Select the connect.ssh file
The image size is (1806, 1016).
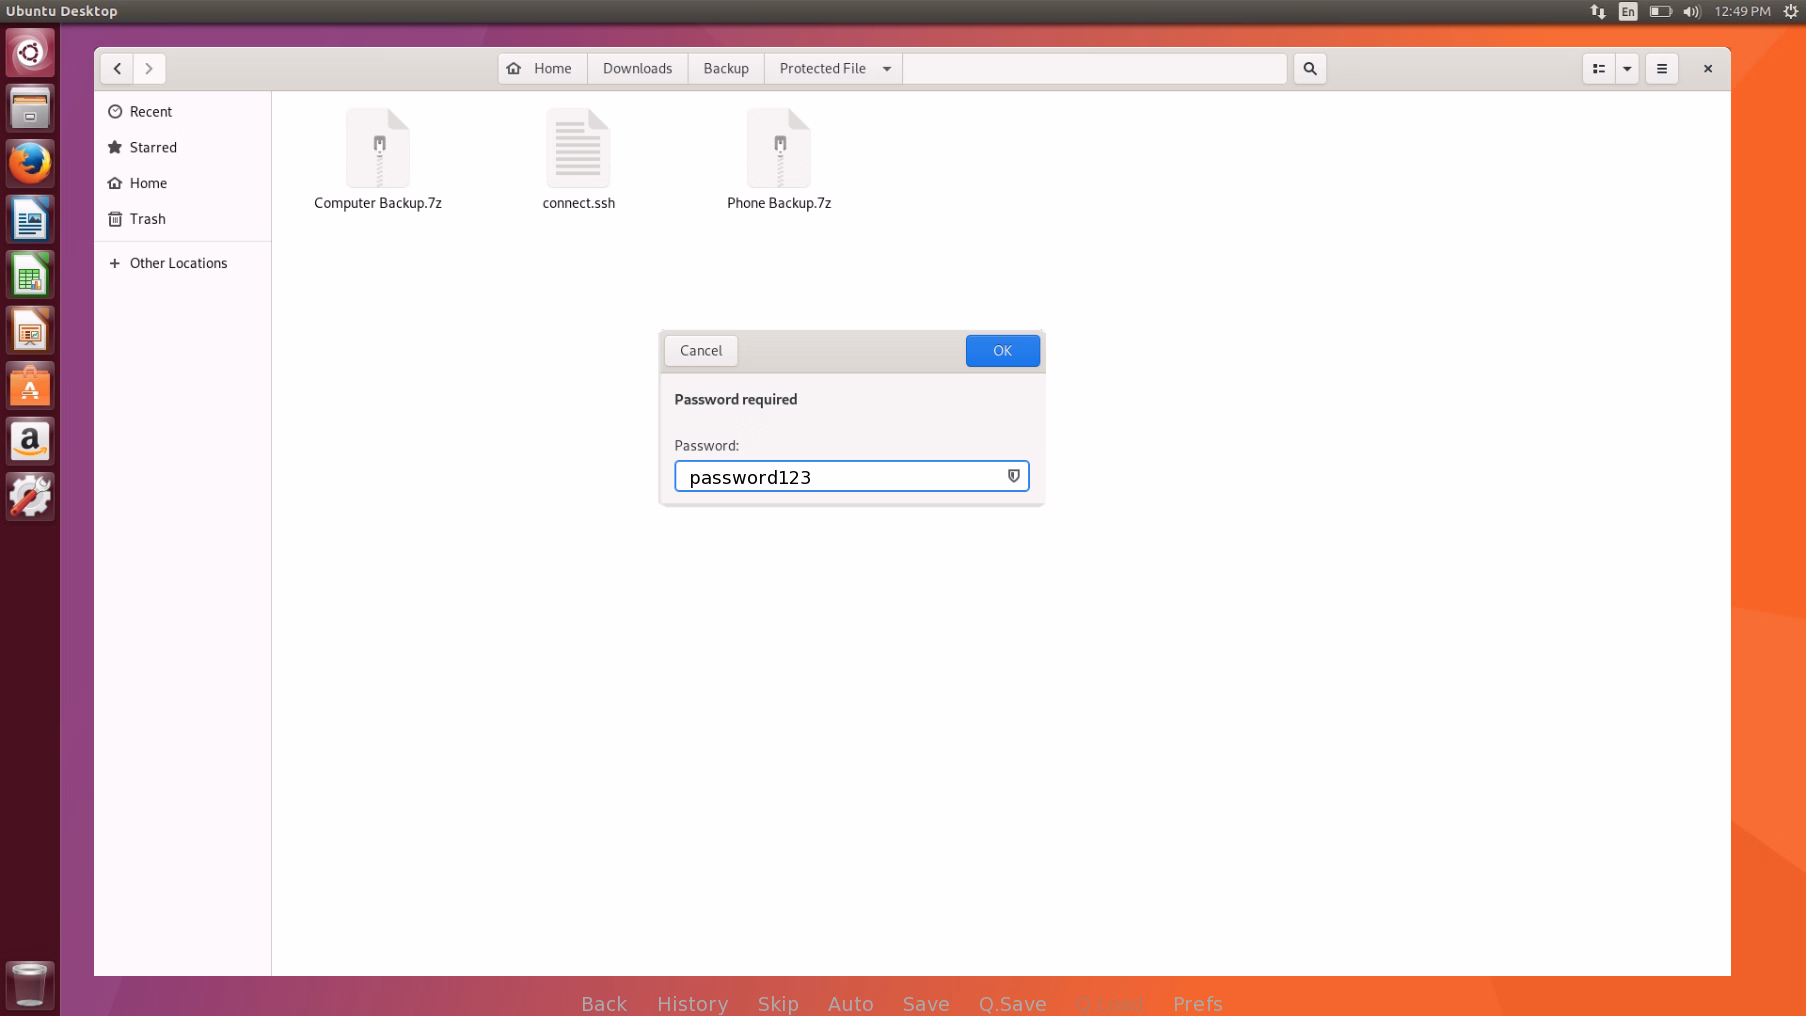(x=578, y=160)
